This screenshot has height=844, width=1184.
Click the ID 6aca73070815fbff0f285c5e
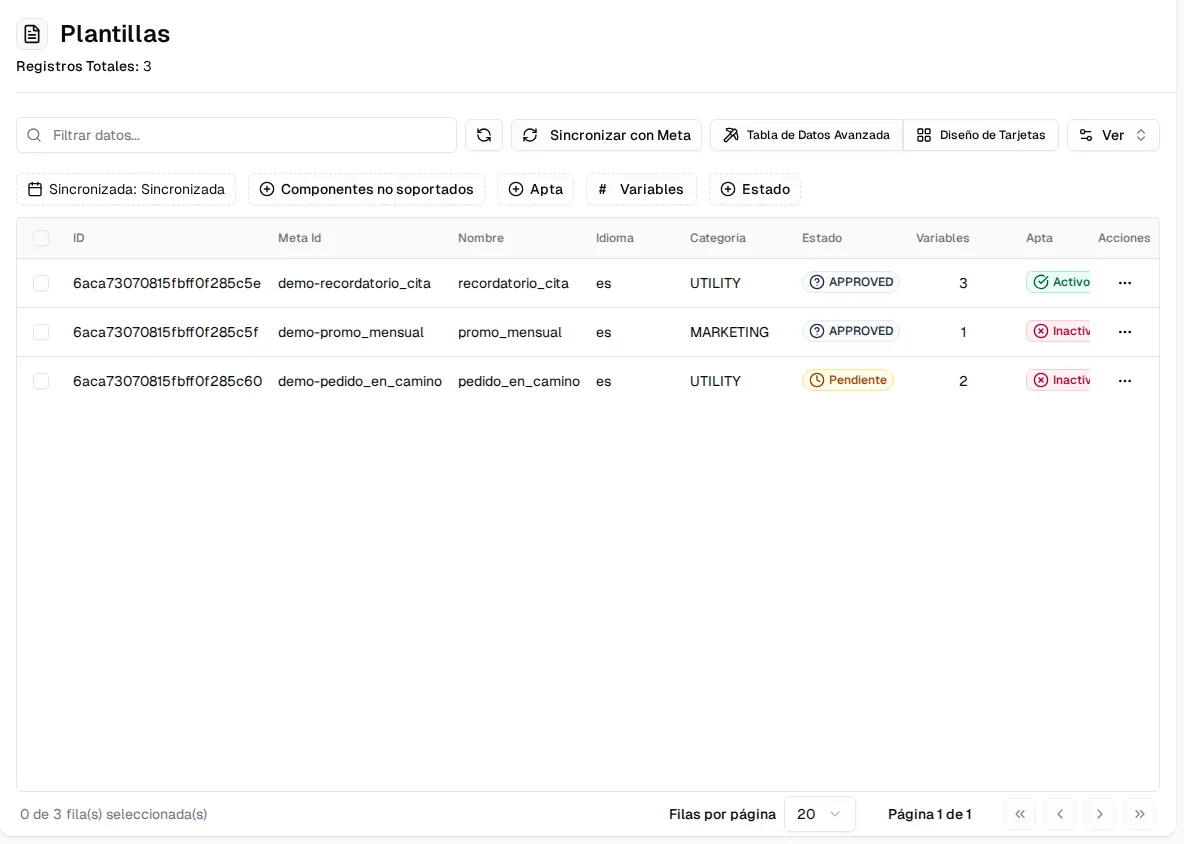point(167,283)
